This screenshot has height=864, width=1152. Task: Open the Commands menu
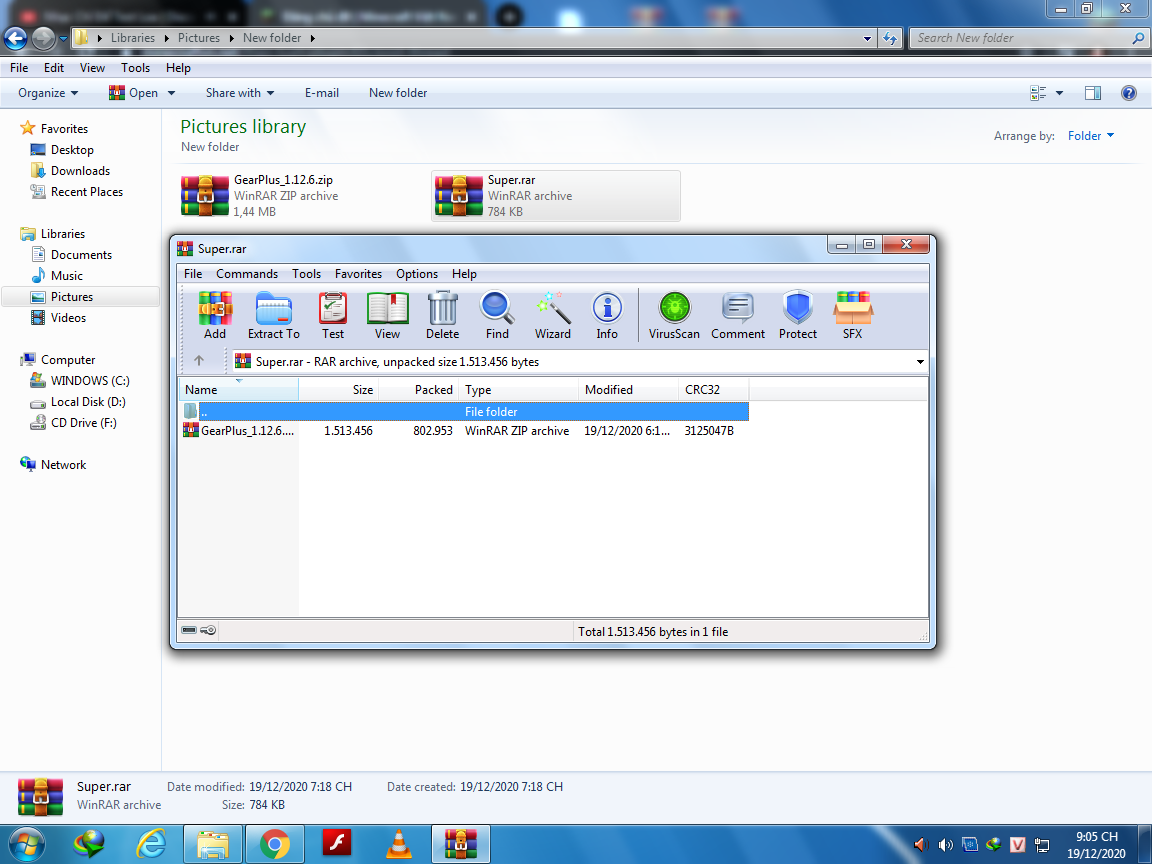point(247,273)
